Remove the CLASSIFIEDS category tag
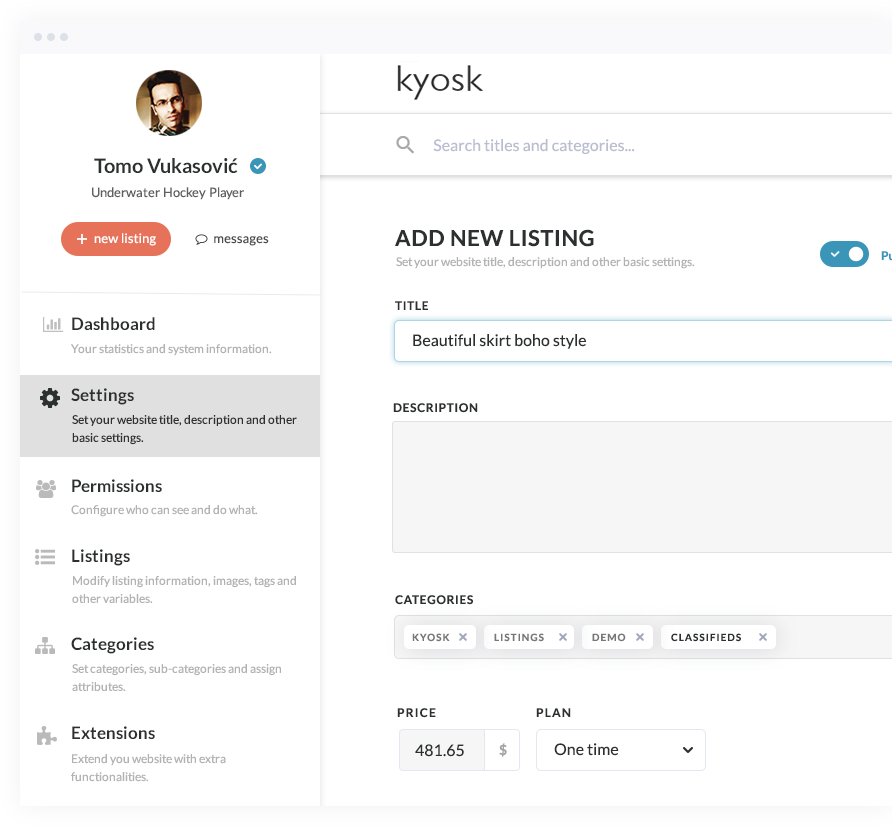The height and width of the screenshot is (826, 892). click(x=762, y=636)
